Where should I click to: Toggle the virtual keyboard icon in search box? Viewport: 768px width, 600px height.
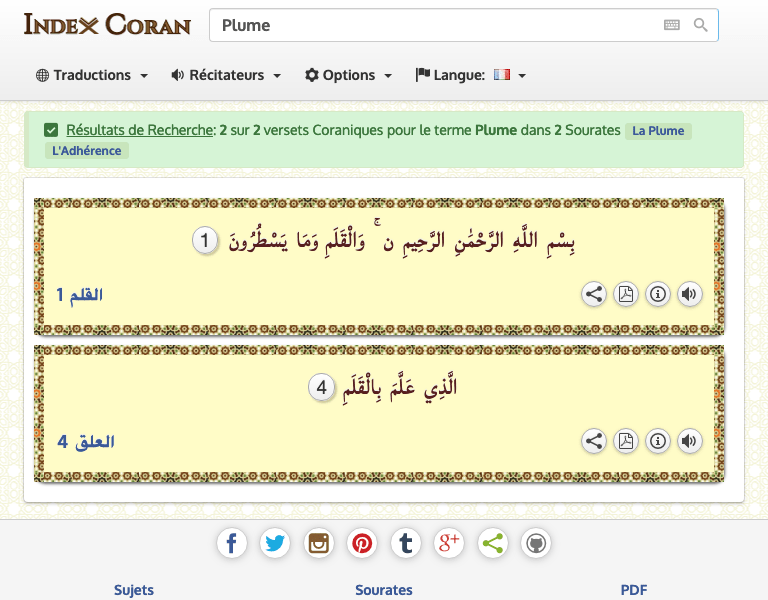click(x=671, y=26)
